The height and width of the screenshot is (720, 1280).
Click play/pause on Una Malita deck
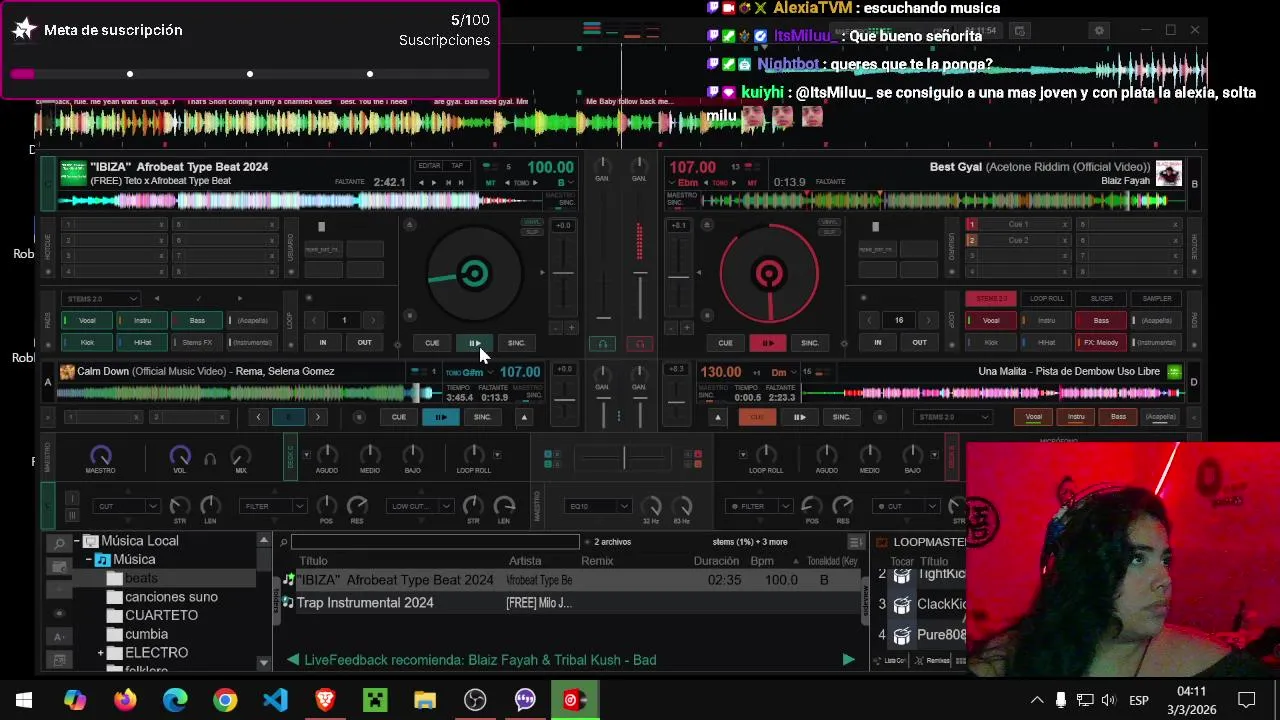coord(799,417)
